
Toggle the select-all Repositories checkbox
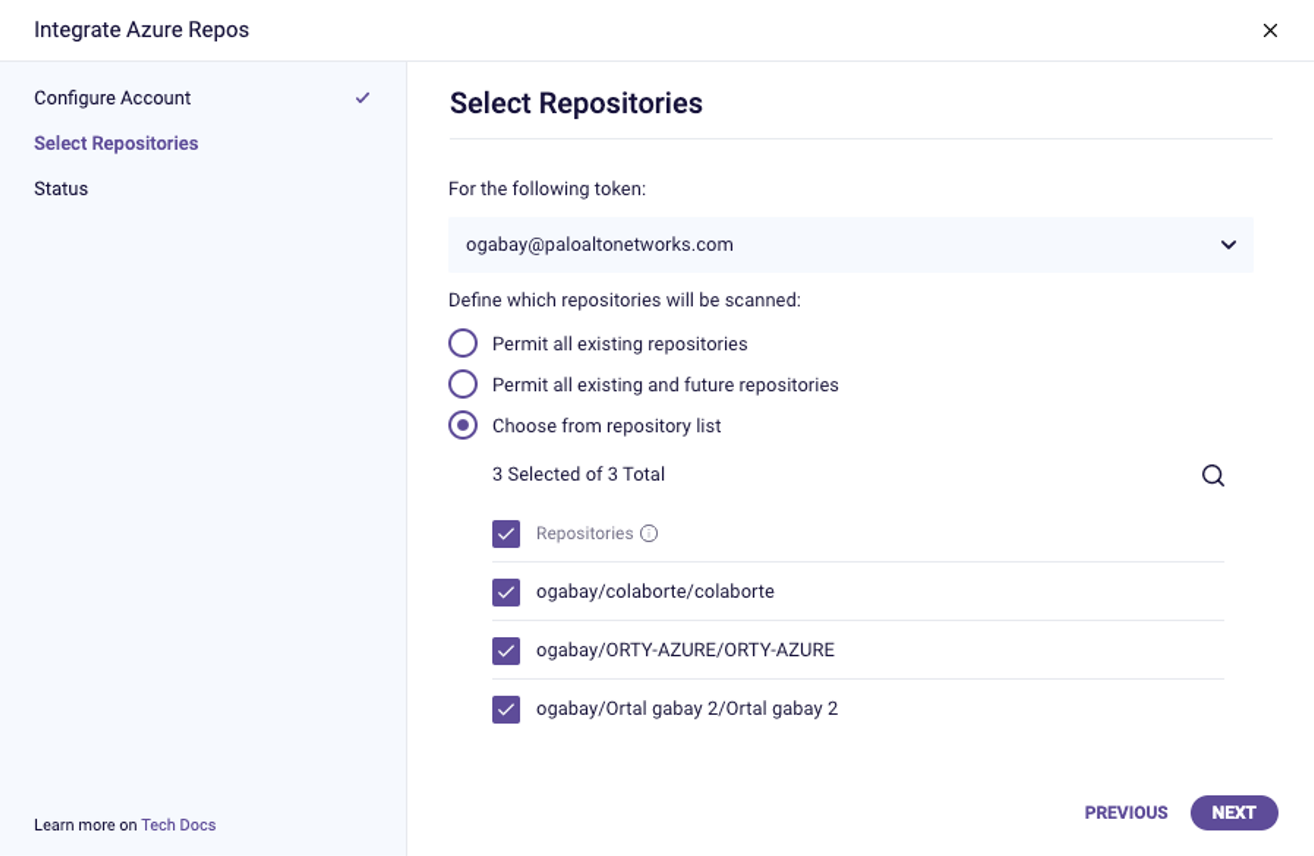coord(506,533)
